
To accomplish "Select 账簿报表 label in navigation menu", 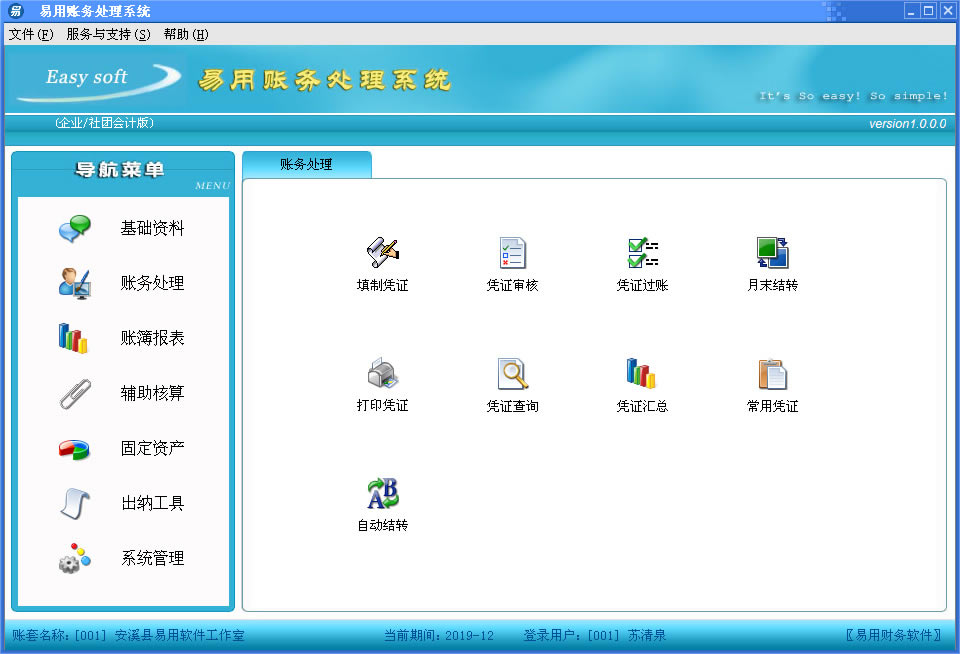I will coord(152,338).
